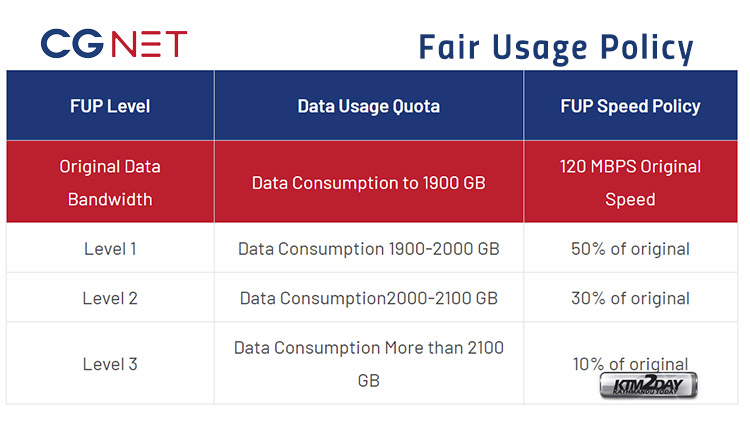Image resolution: width=750 pixels, height=430 pixels.
Task: Click the 30% of original cell
Action: (630, 298)
